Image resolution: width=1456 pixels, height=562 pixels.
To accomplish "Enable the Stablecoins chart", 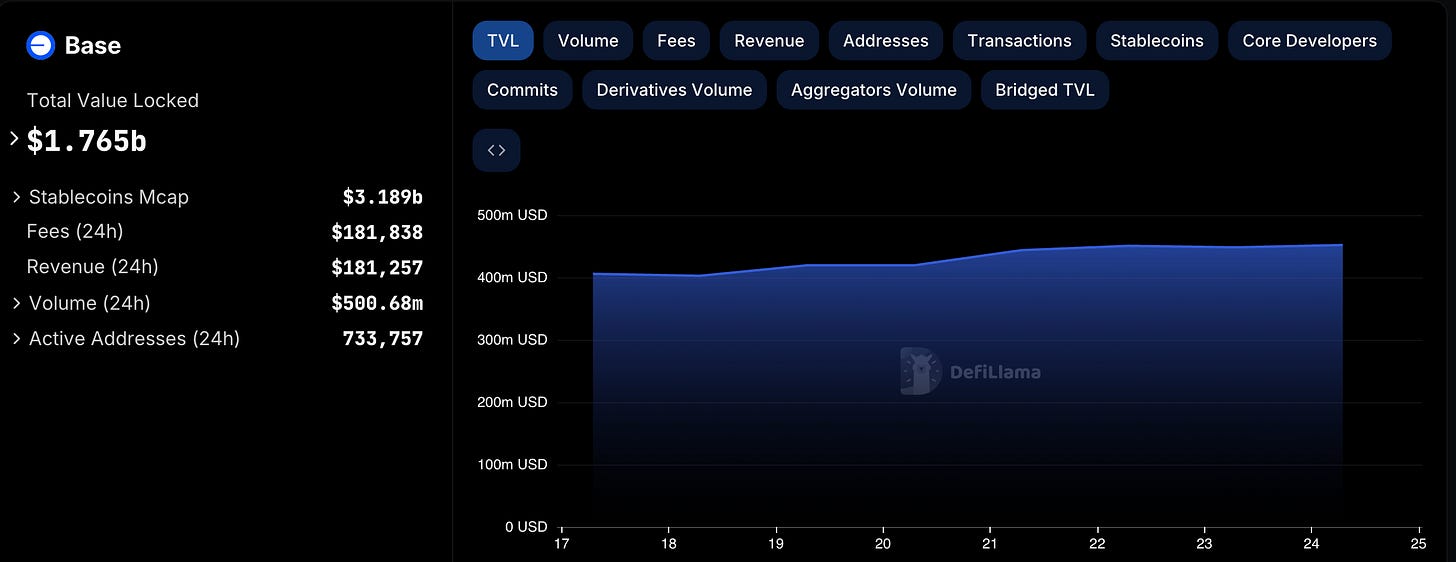I will tap(1157, 41).
